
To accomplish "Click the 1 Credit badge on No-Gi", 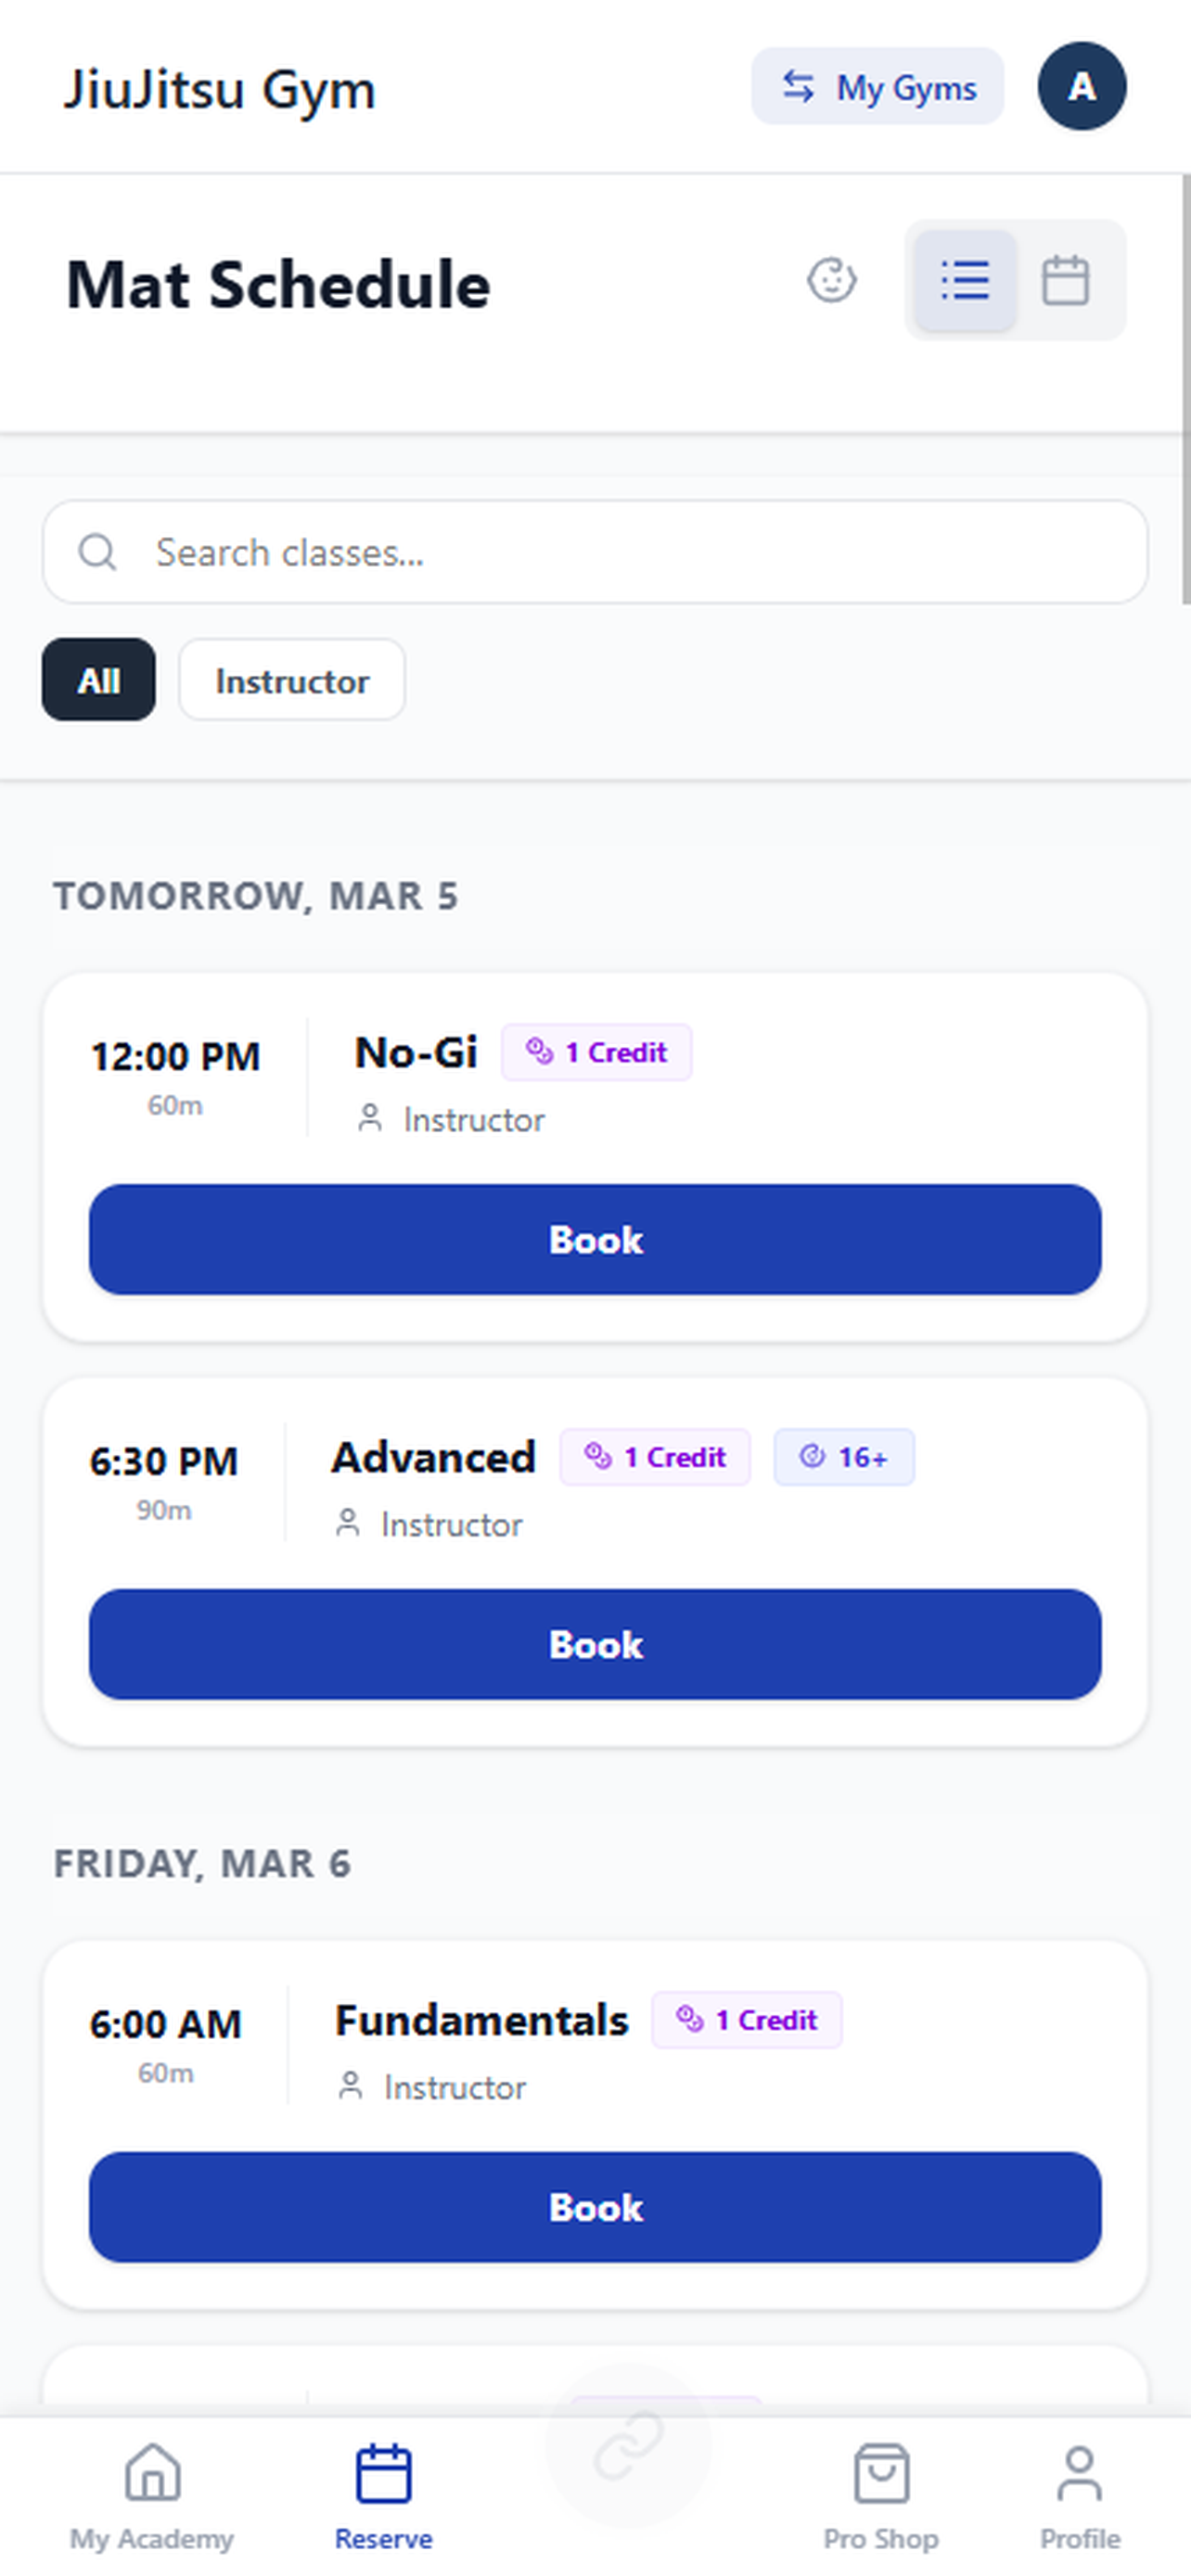I will pos(596,1051).
